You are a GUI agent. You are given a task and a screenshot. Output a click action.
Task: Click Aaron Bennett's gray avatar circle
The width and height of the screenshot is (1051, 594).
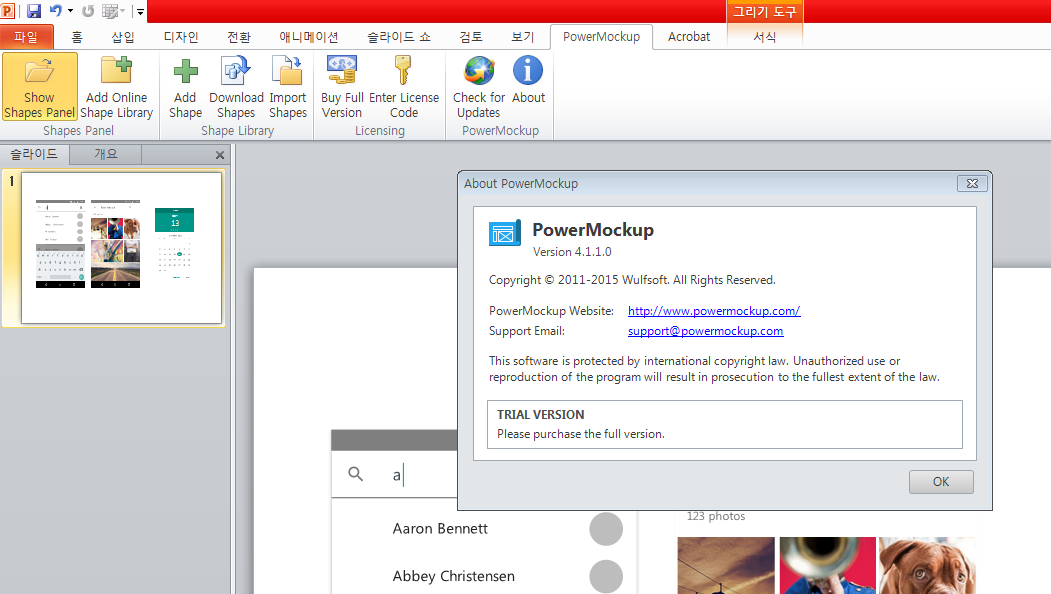coord(606,529)
